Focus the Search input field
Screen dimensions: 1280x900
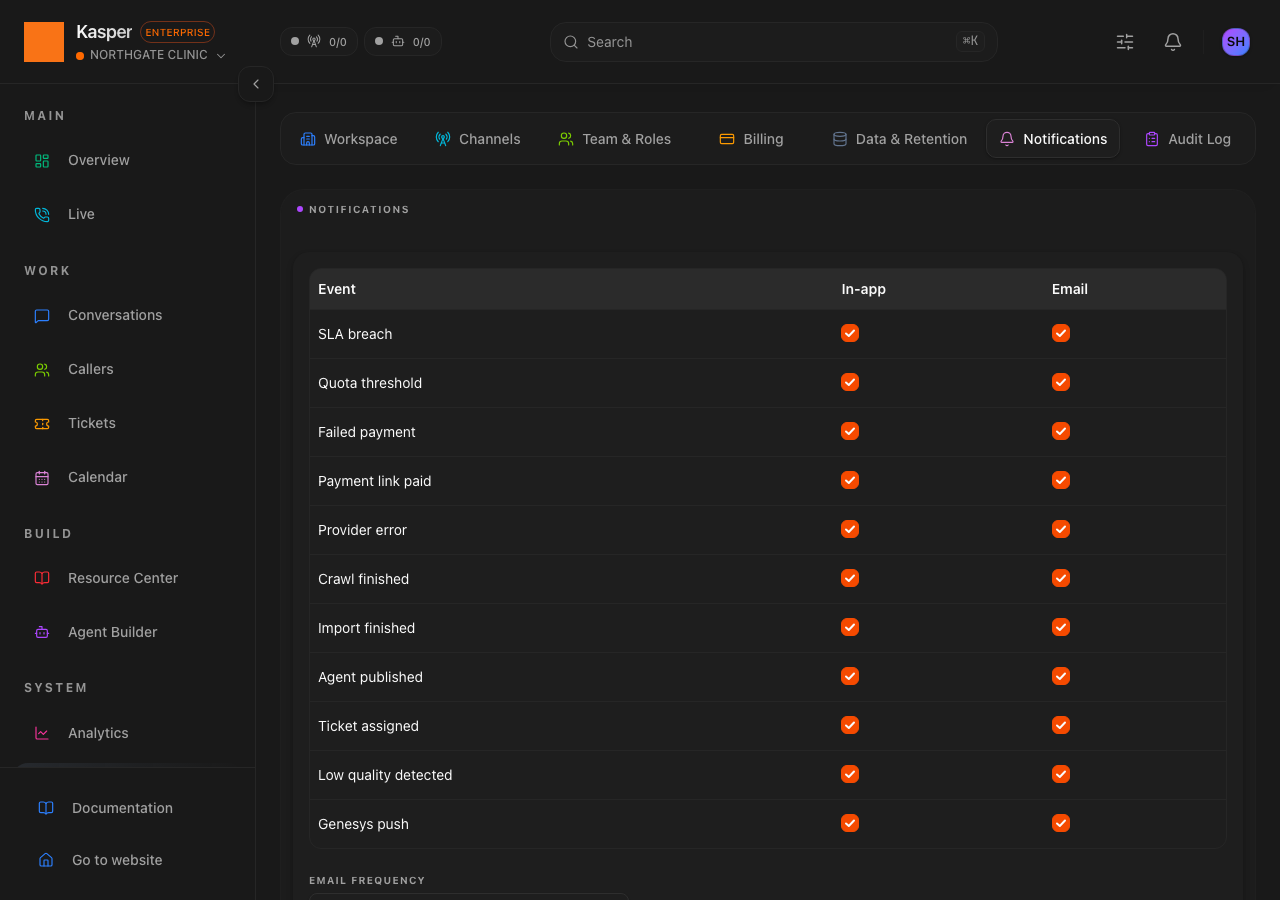[774, 42]
